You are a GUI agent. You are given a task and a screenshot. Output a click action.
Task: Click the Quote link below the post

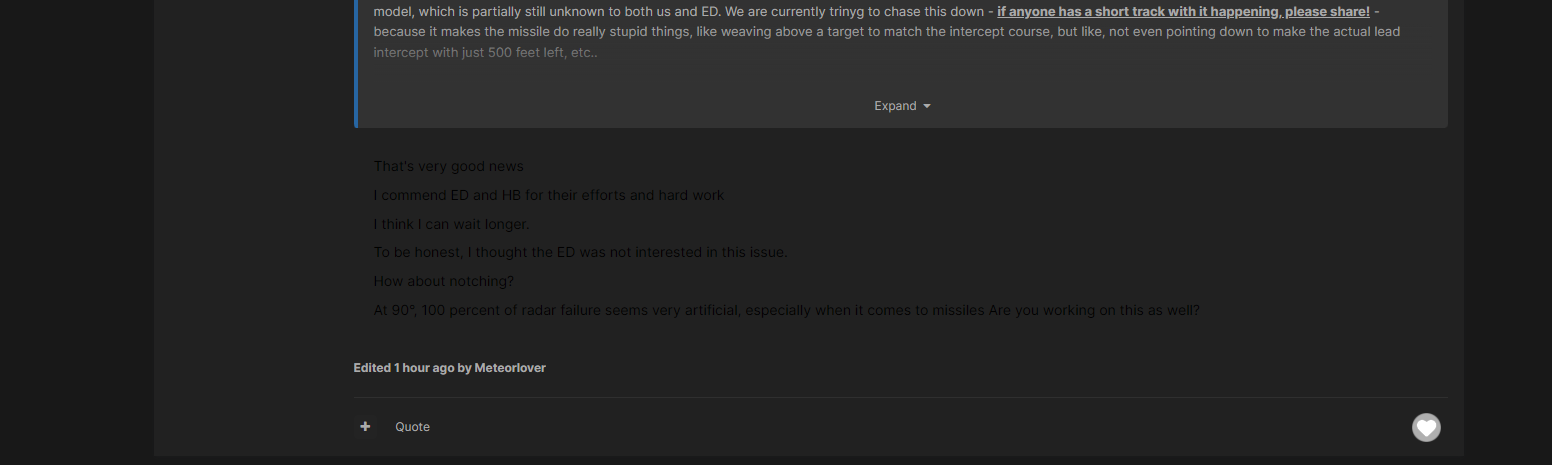click(x=412, y=427)
